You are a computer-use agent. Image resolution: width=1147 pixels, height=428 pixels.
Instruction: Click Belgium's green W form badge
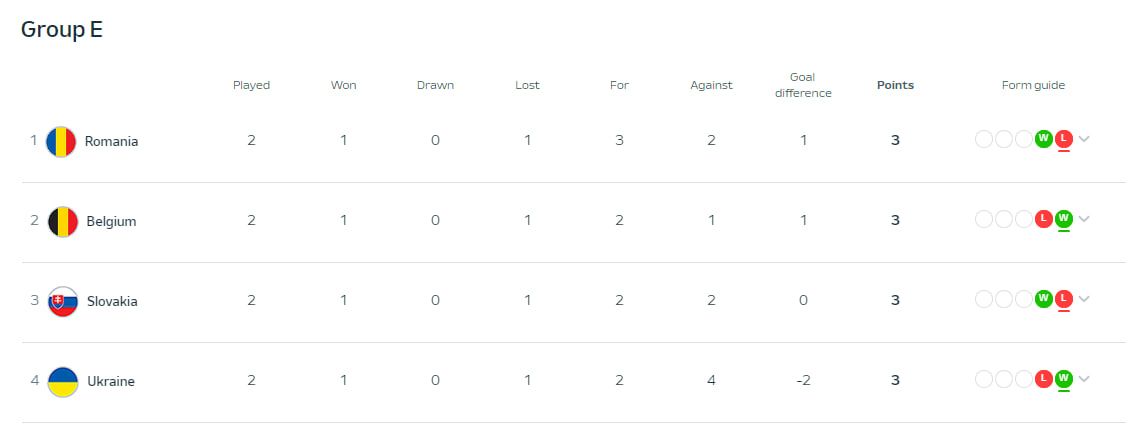1064,219
